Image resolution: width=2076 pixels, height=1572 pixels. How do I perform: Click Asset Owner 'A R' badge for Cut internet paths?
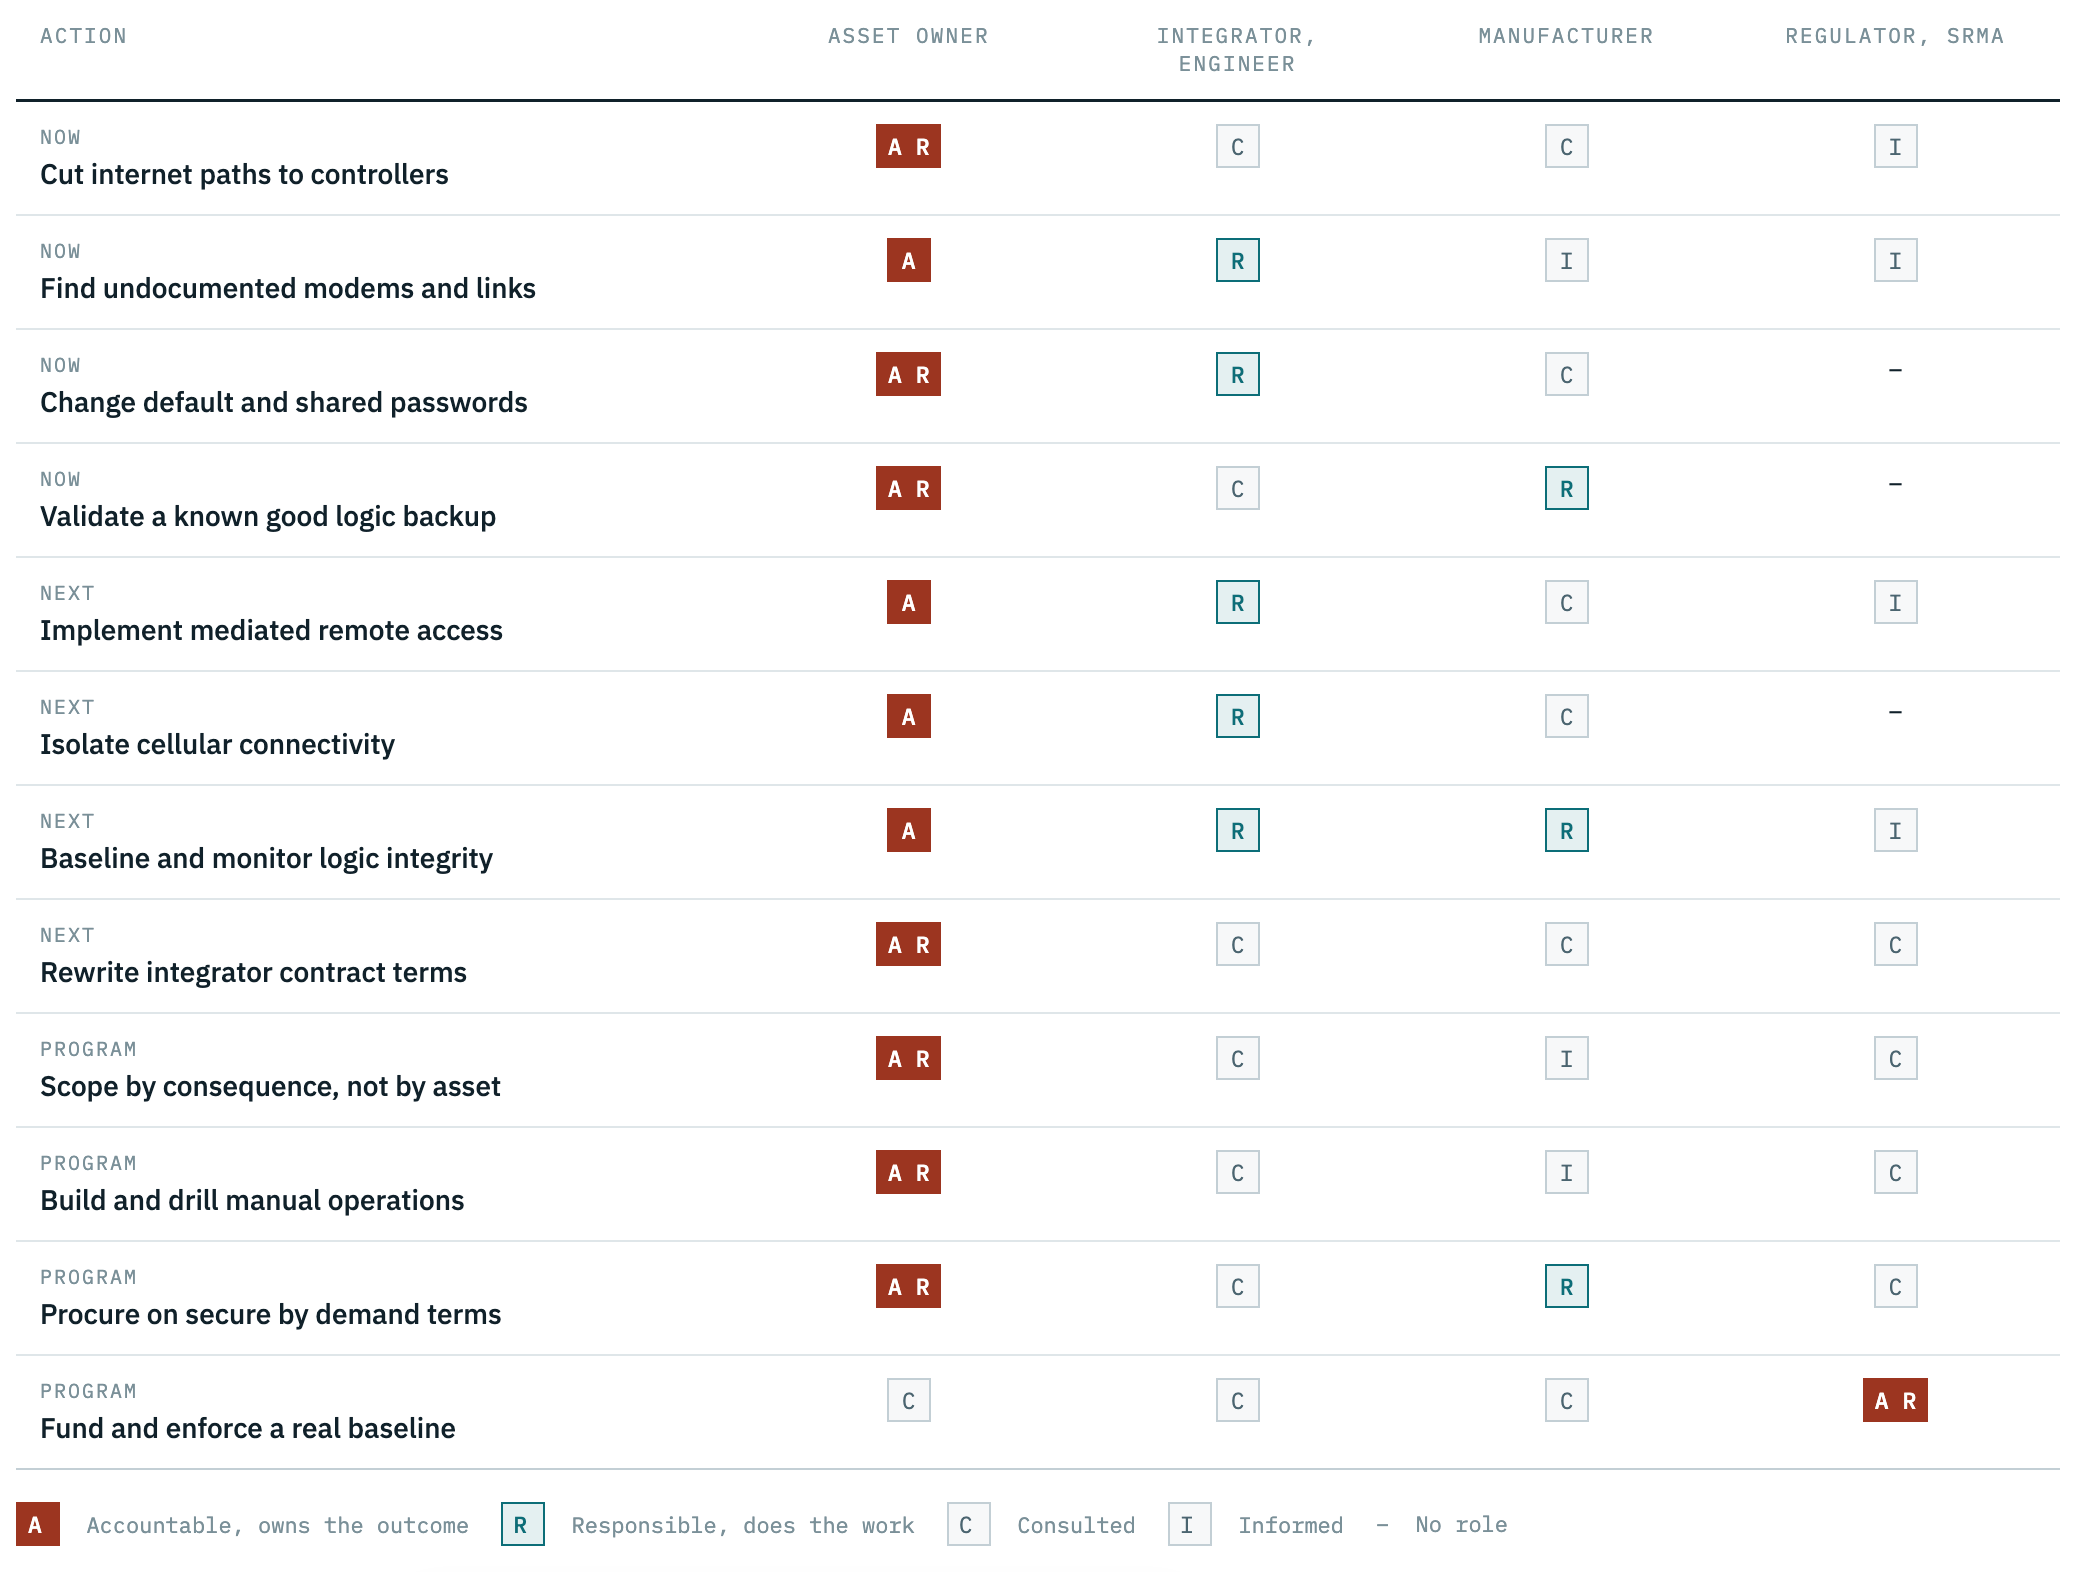[x=908, y=146]
